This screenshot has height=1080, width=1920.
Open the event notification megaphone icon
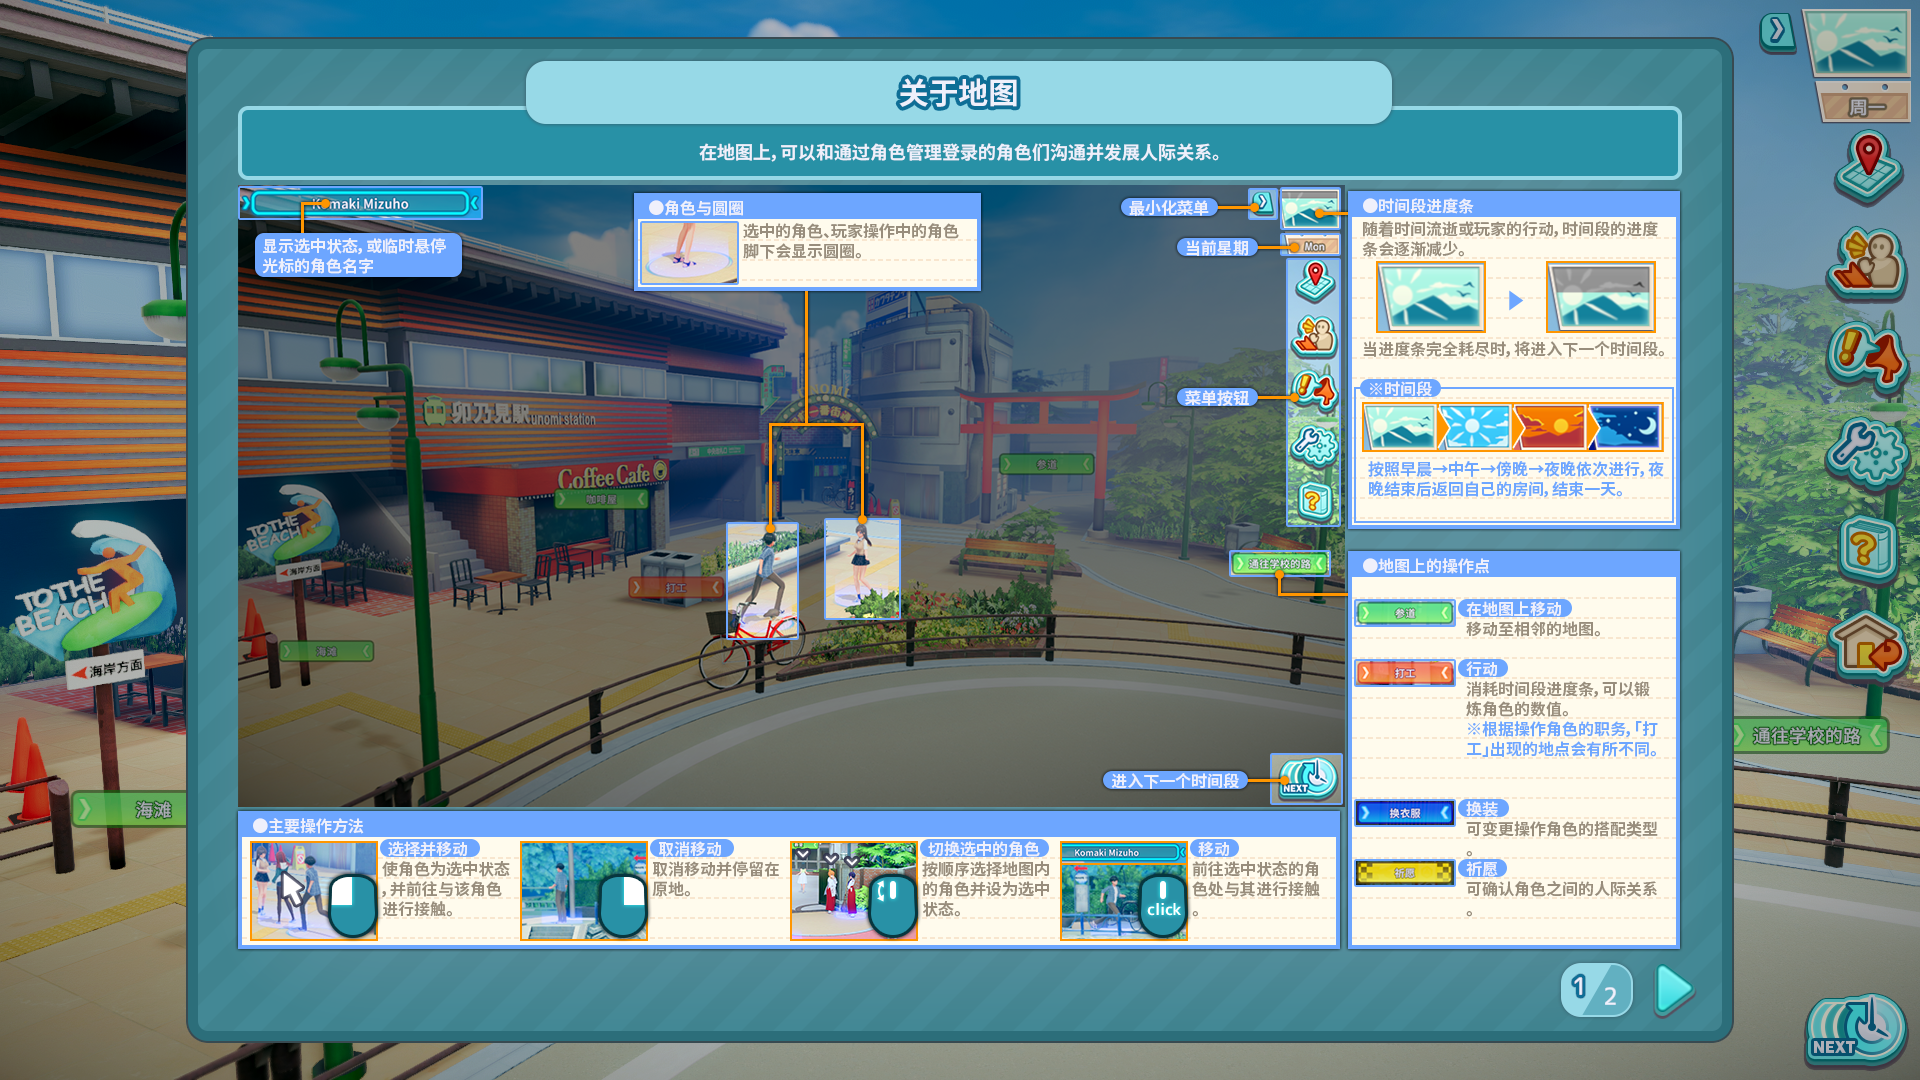(x=1867, y=354)
